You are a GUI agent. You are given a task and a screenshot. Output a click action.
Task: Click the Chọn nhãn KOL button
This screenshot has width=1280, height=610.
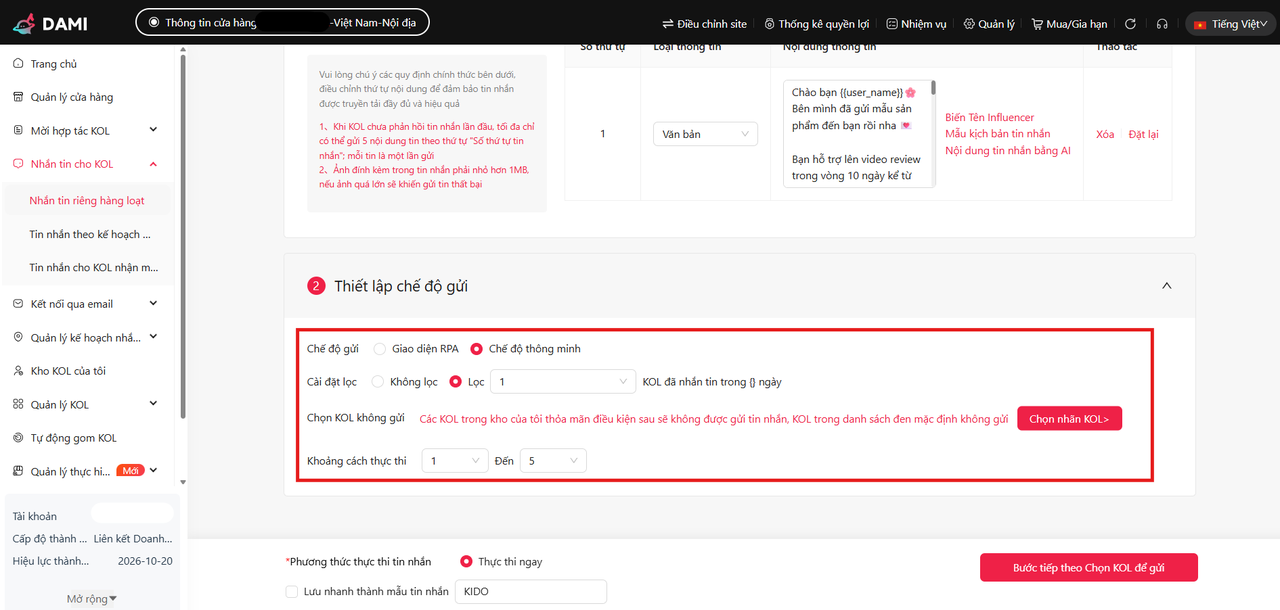1069,419
